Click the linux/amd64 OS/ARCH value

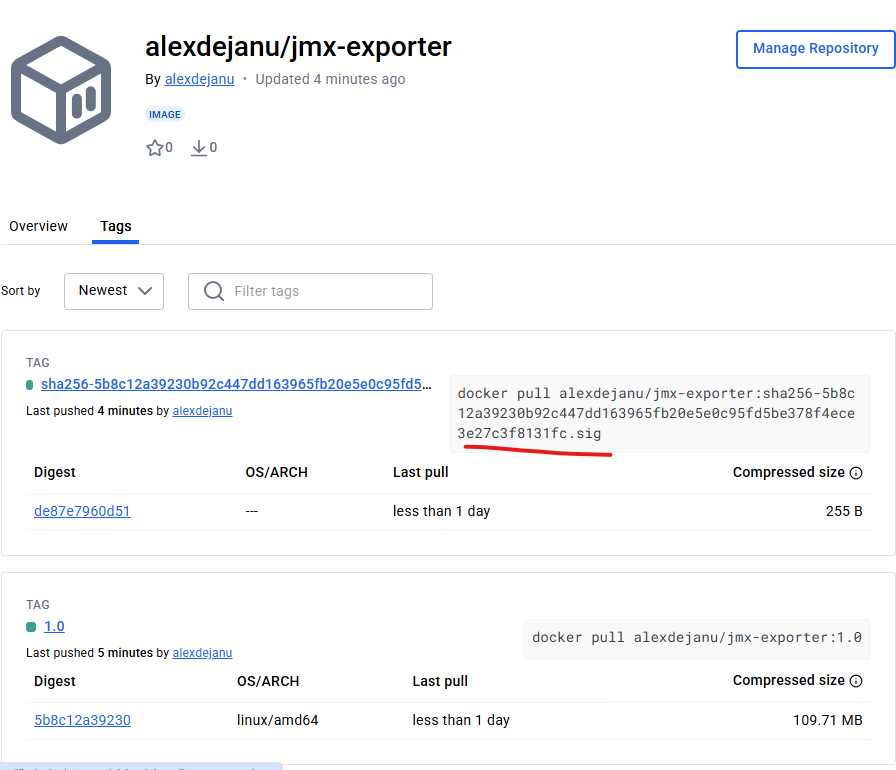278,720
